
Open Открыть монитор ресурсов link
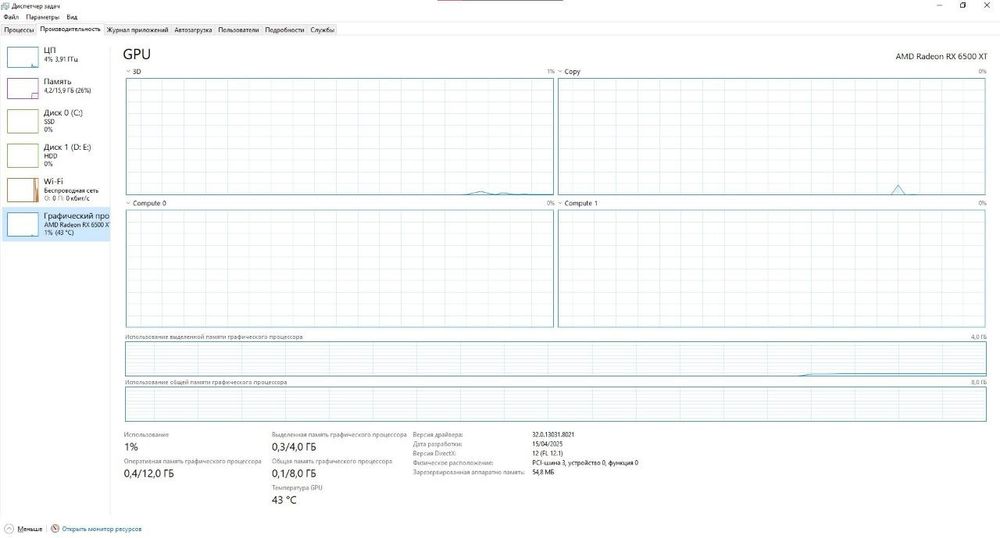tap(101, 529)
